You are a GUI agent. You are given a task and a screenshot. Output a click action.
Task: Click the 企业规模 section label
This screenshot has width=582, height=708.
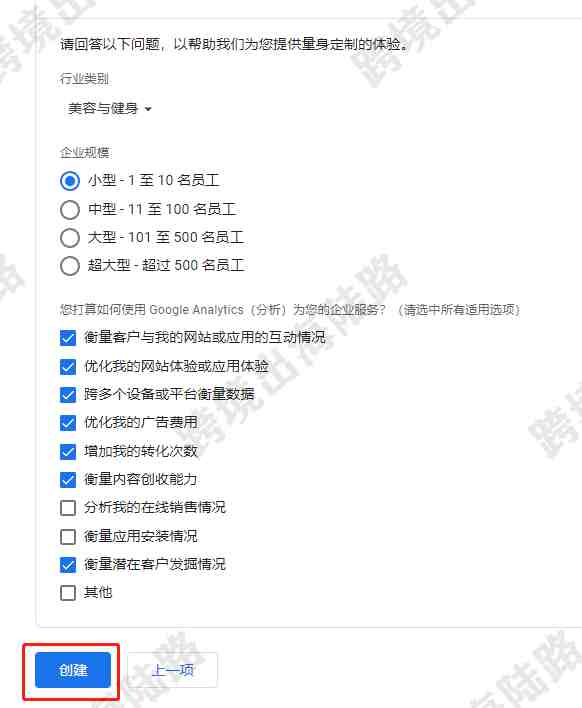(x=84, y=153)
